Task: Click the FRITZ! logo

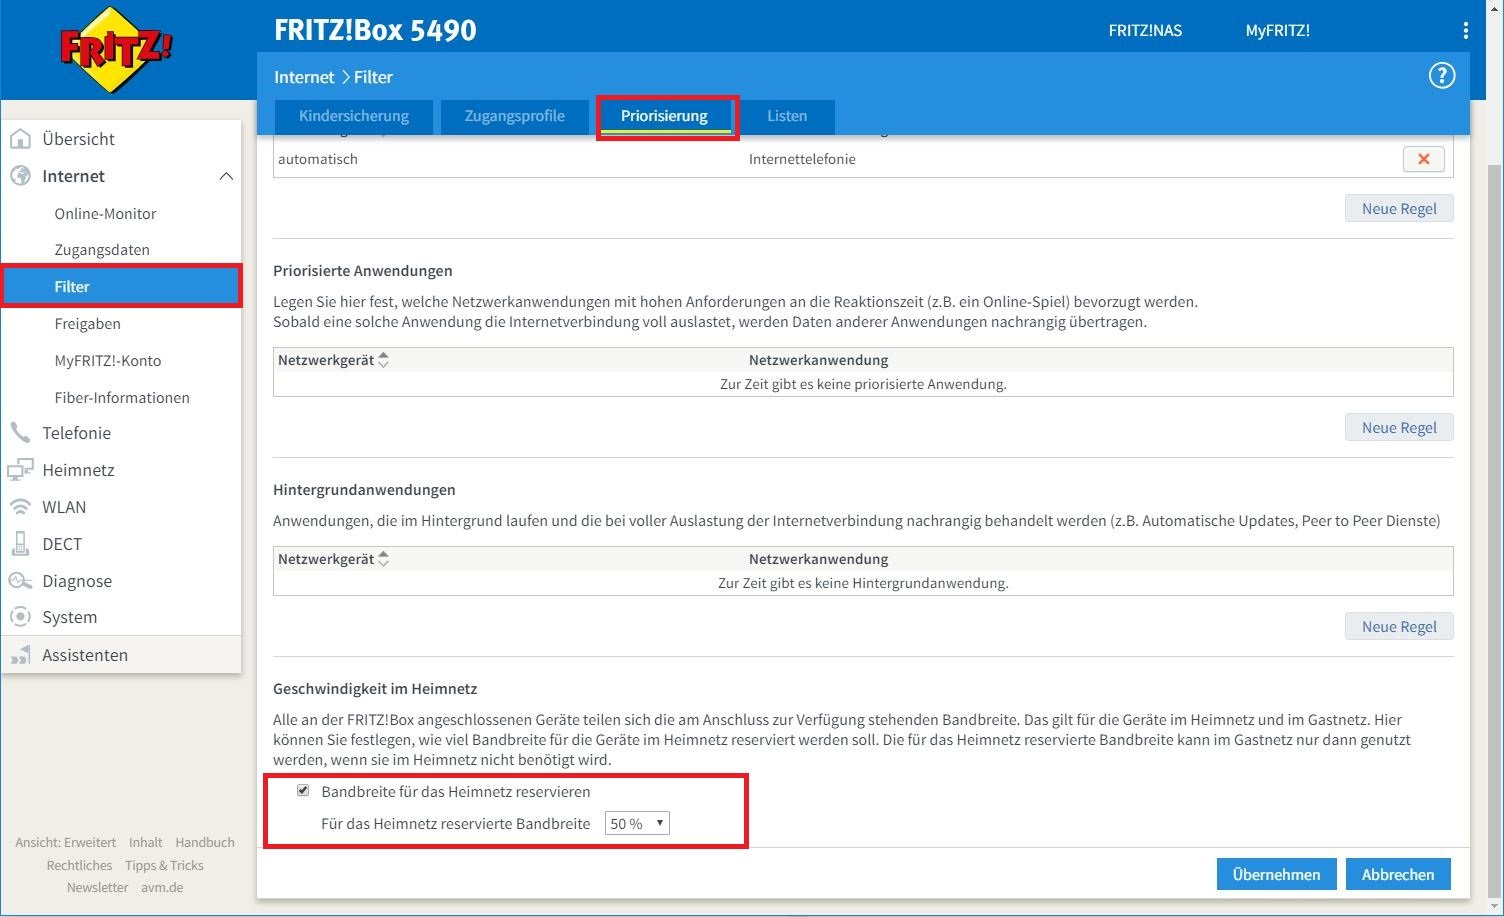Action: coord(115,50)
